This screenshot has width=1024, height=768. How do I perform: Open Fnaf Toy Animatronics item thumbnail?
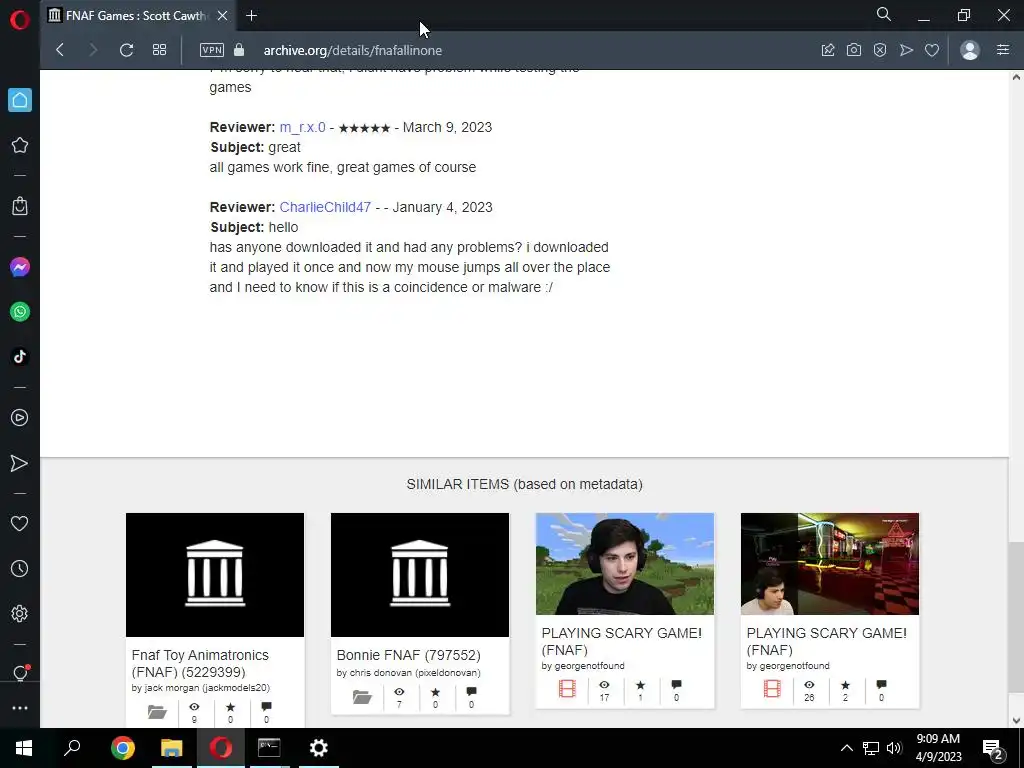click(215, 575)
